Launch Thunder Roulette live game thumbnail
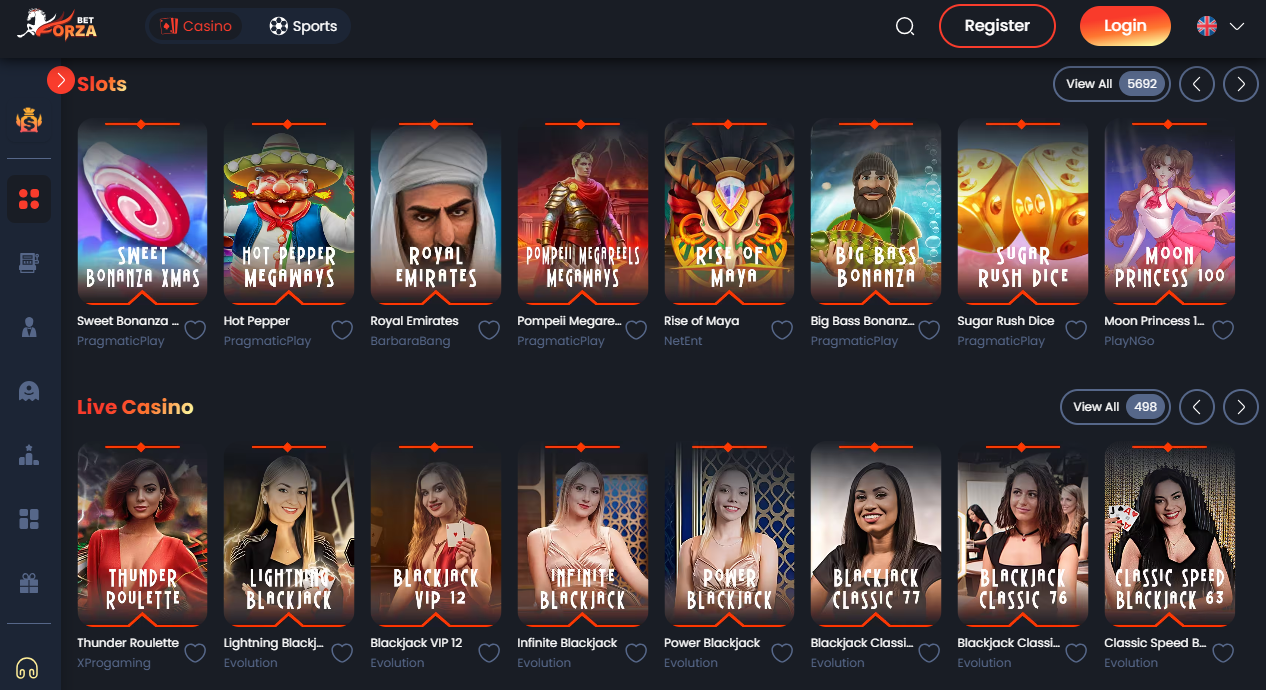1266x690 pixels. [x=142, y=535]
